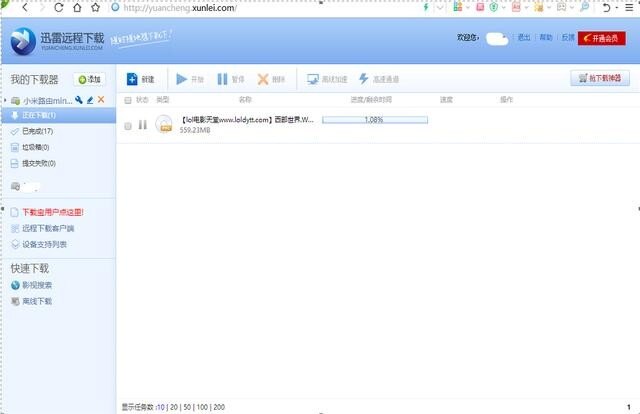Check the download task row checkbox
This screenshot has width=640, height=414.
(128, 126)
